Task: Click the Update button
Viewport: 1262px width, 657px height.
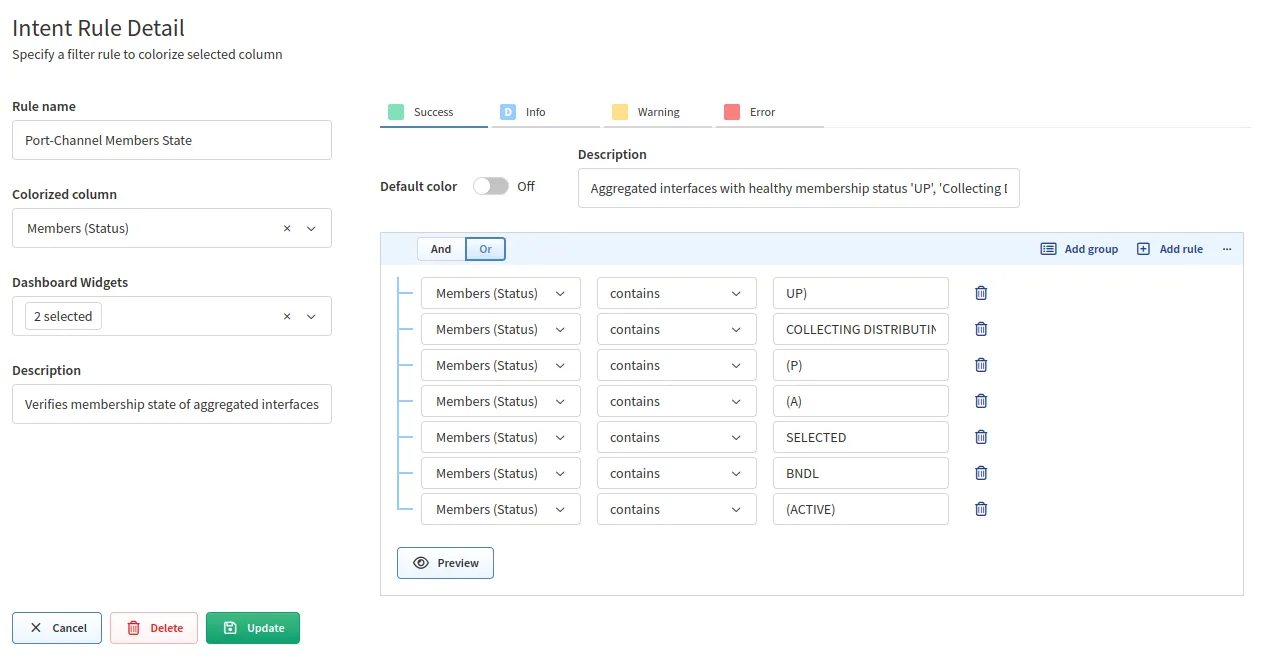Action: pos(253,628)
